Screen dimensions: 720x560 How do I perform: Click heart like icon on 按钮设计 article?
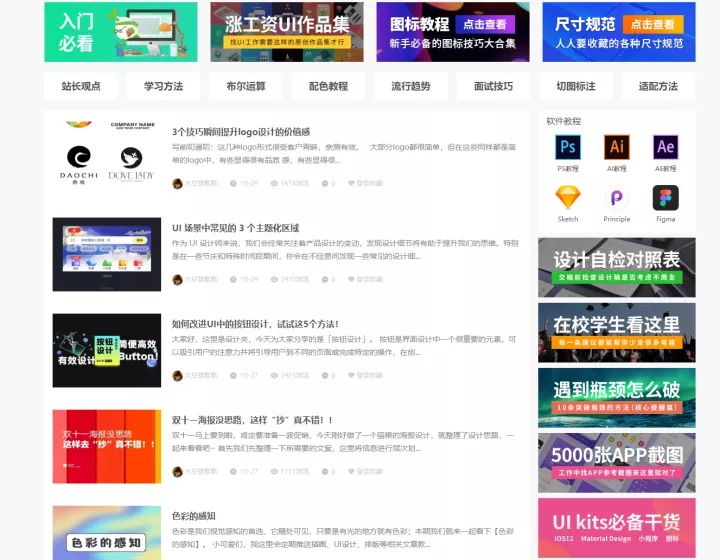pos(351,375)
